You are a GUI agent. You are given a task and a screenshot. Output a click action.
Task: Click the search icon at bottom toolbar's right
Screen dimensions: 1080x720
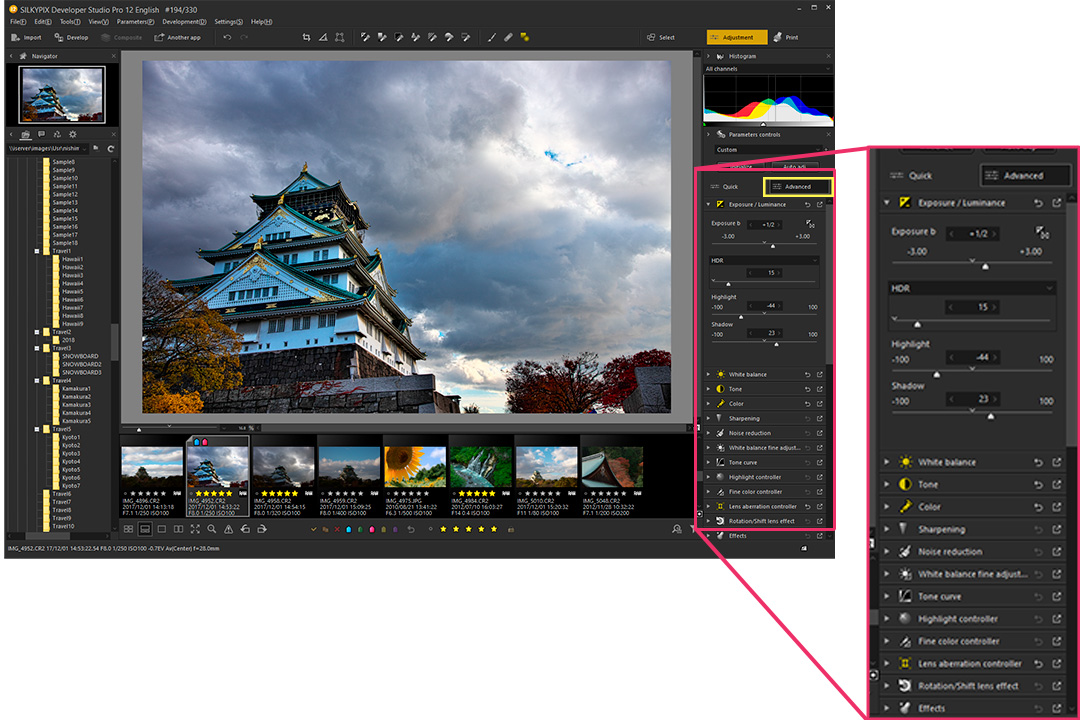(x=676, y=529)
